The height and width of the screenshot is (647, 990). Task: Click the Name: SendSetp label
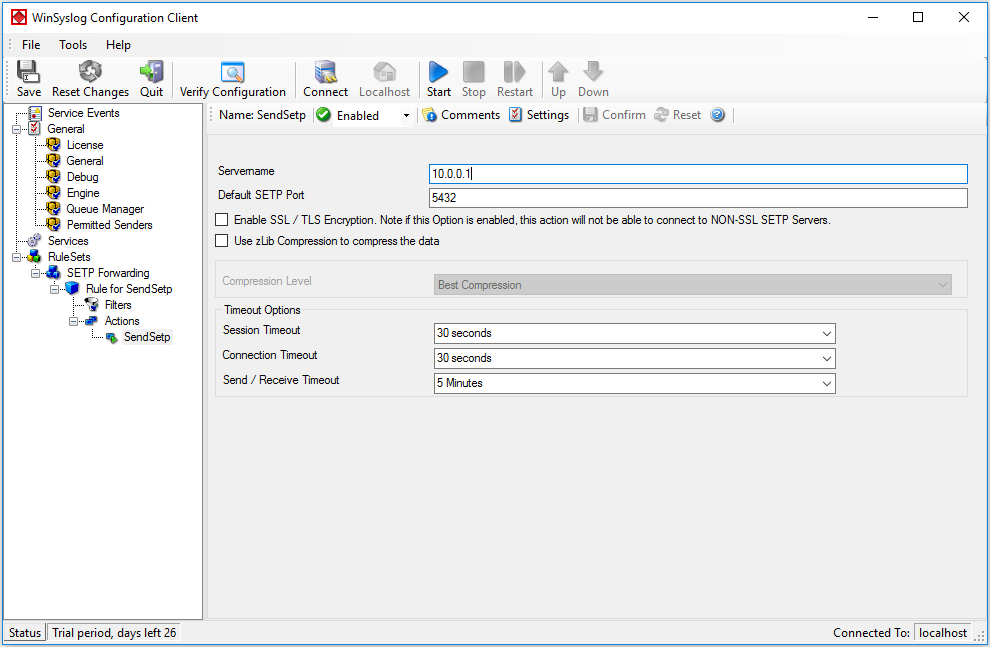point(262,115)
